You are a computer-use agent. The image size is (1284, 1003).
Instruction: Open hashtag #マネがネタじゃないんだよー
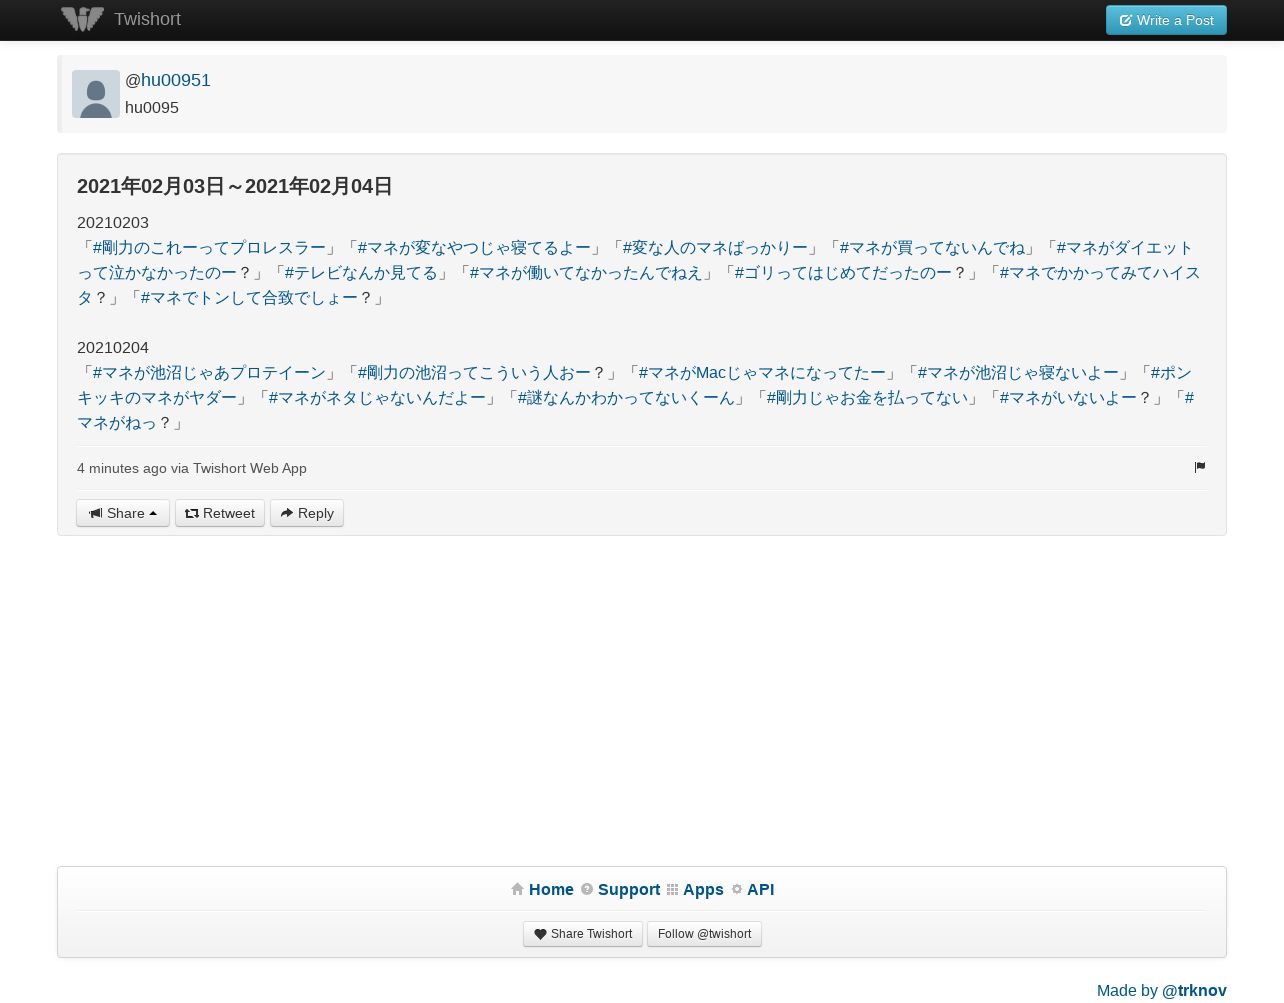click(x=377, y=398)
